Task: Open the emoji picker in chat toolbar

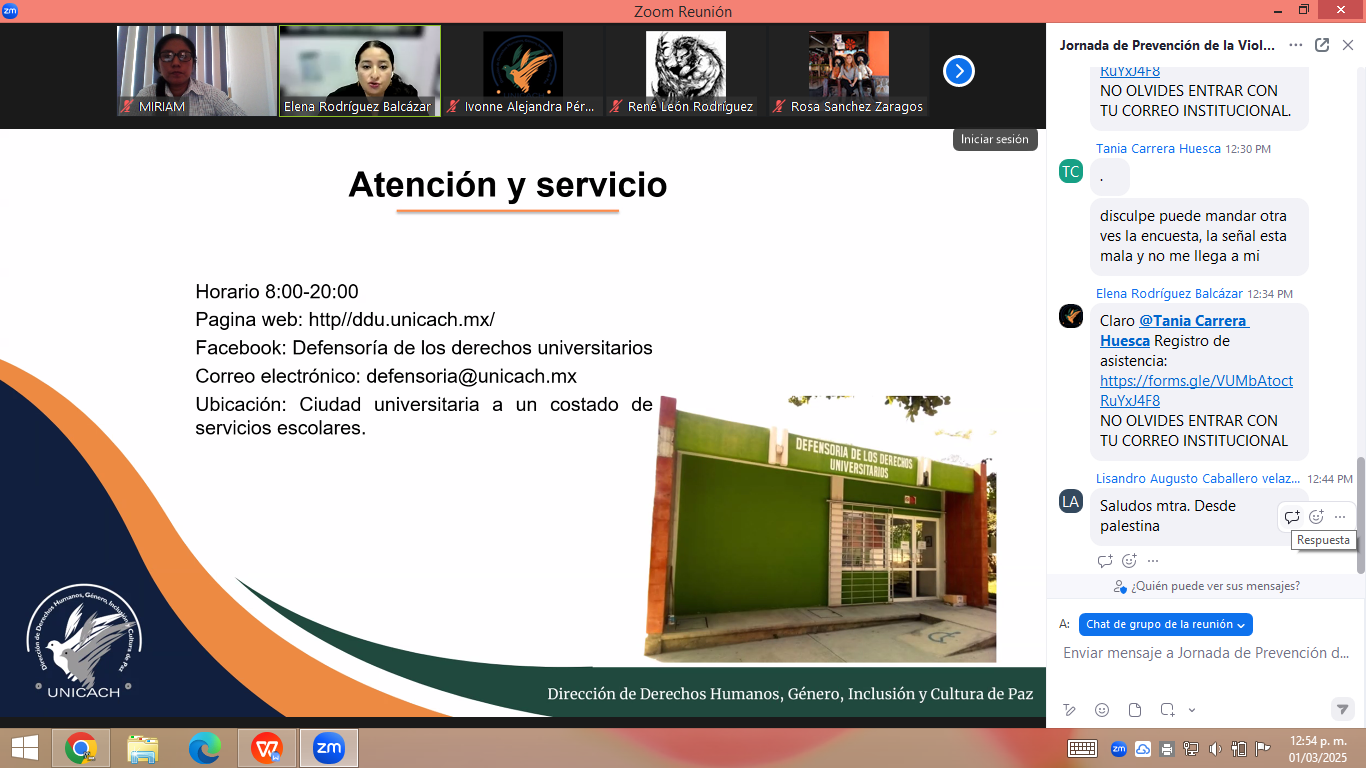Action: 1102,710
